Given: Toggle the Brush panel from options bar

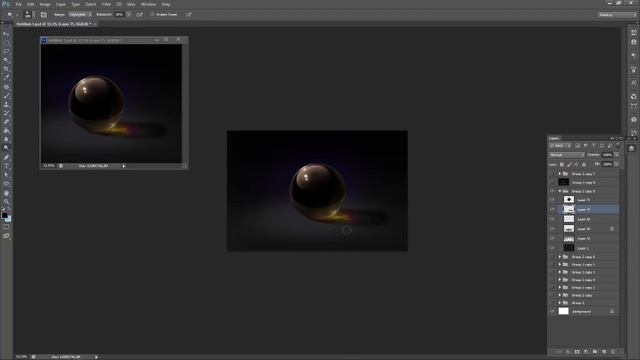Looking at the screenshot, I should tap(44, 15).
